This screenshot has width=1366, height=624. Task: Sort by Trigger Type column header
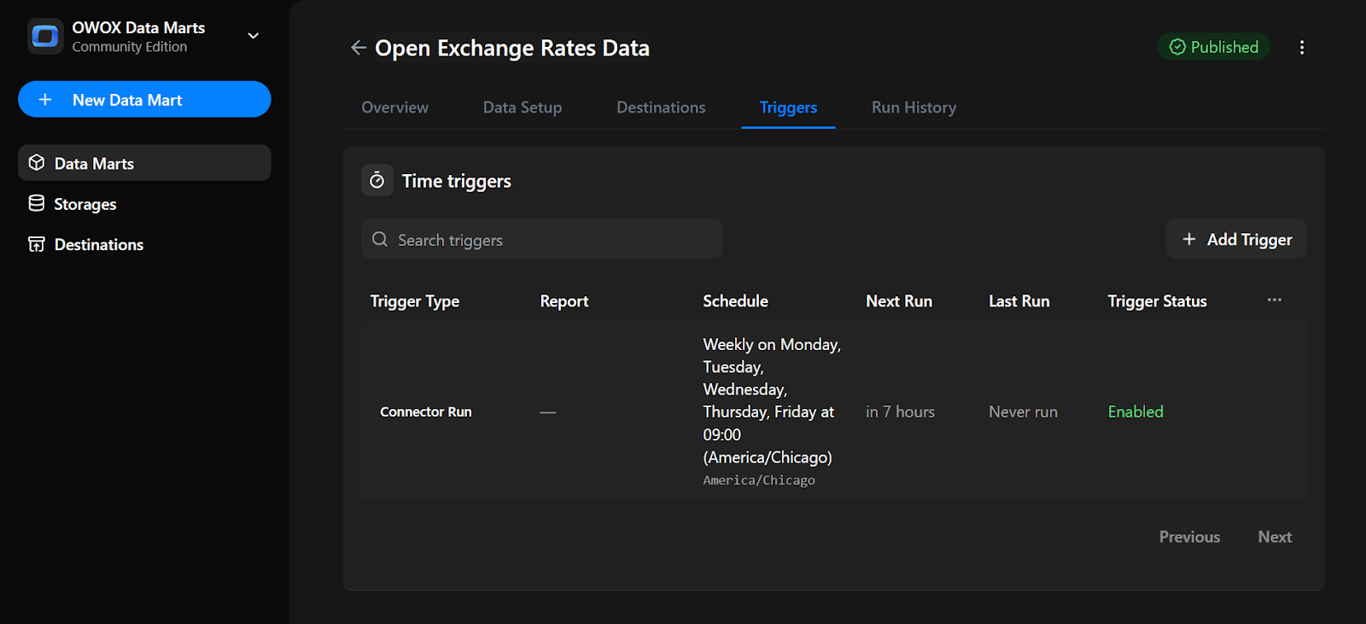point(415,301)
